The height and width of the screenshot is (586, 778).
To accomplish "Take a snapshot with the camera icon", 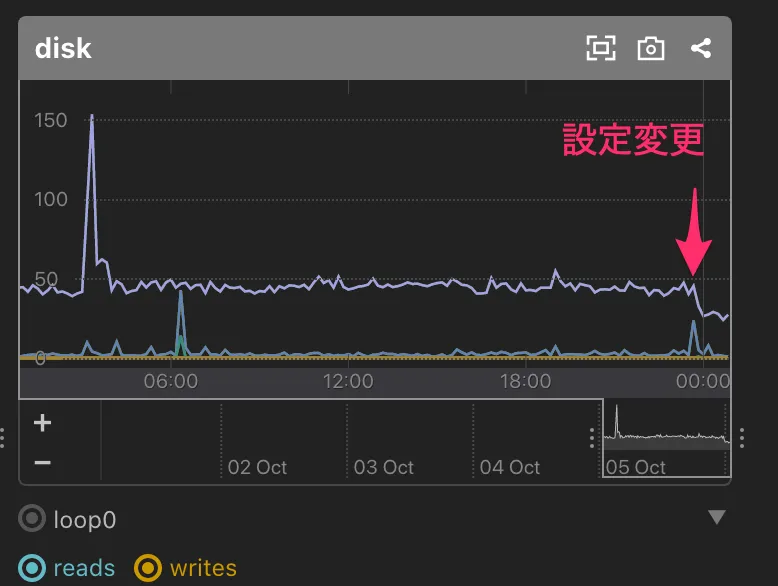I will pos(651,48).
